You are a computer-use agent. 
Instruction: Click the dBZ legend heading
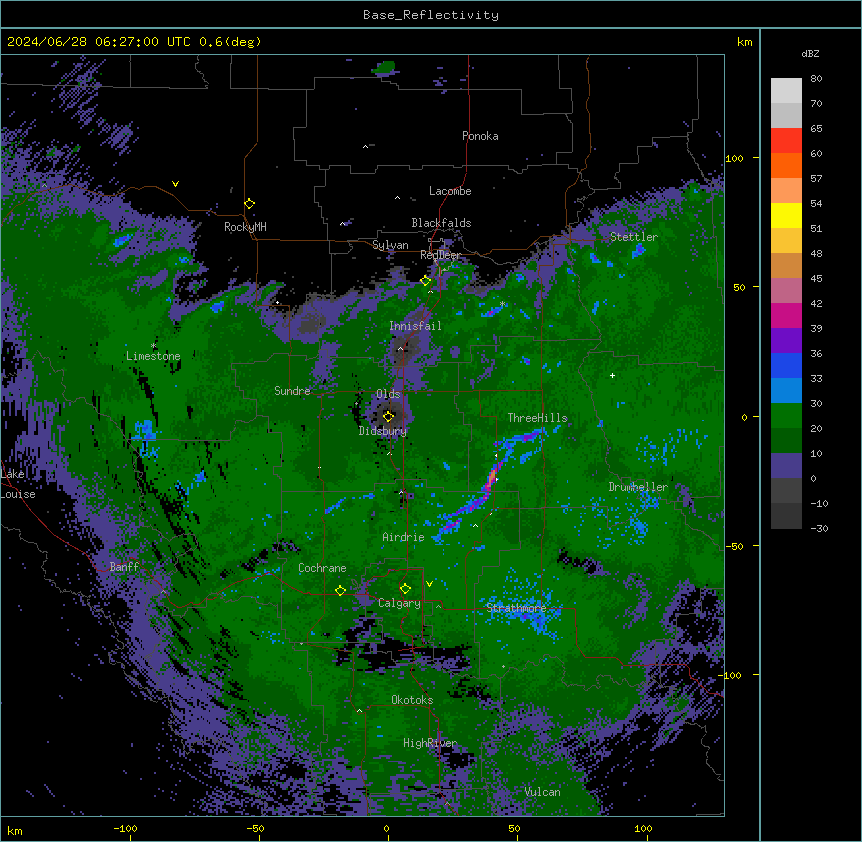[x=810, y=53]
